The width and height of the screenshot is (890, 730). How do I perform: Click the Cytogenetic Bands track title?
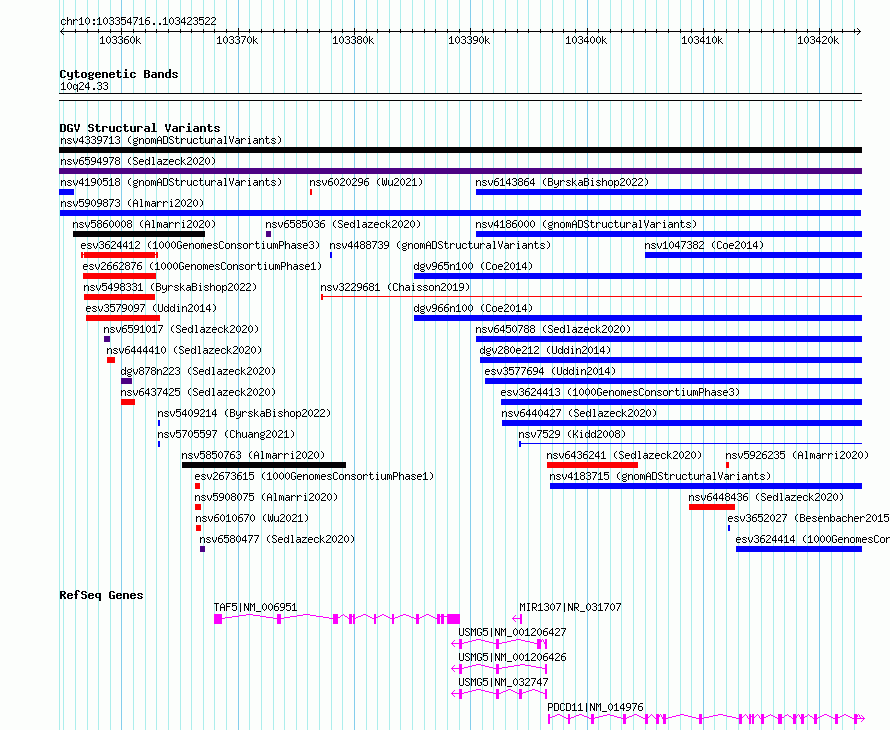[x=119, y=74]
